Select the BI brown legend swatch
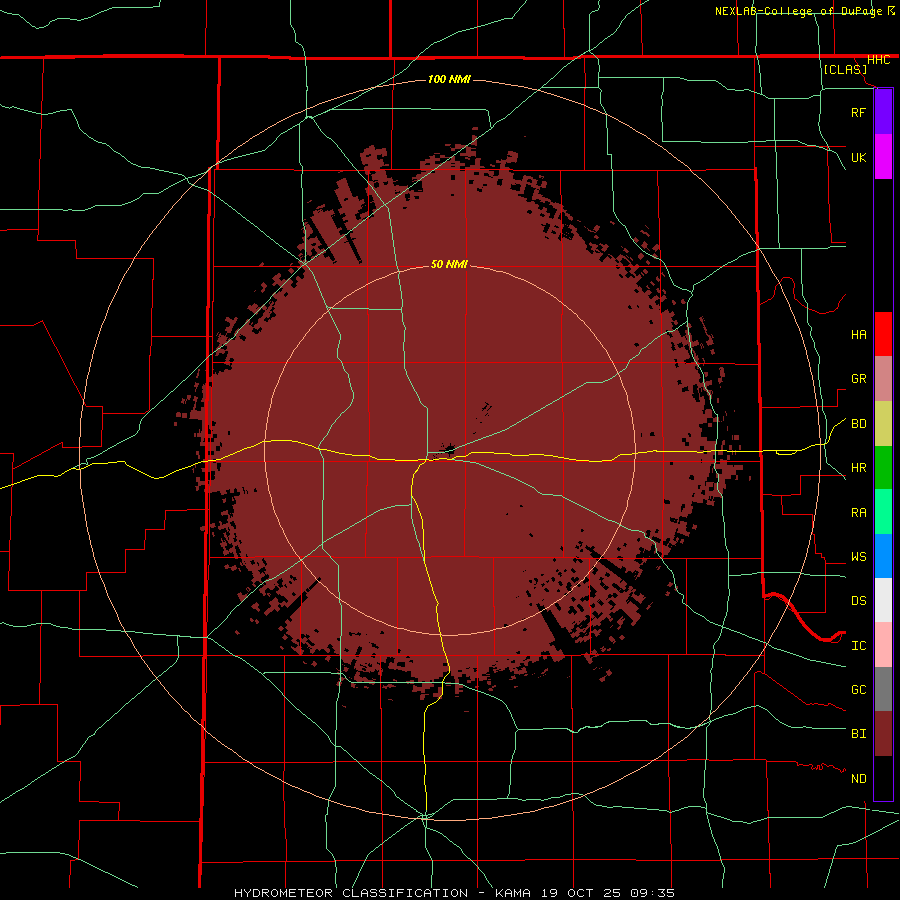The width and height of the screenshot is (900, 900). tap(883, 734)
